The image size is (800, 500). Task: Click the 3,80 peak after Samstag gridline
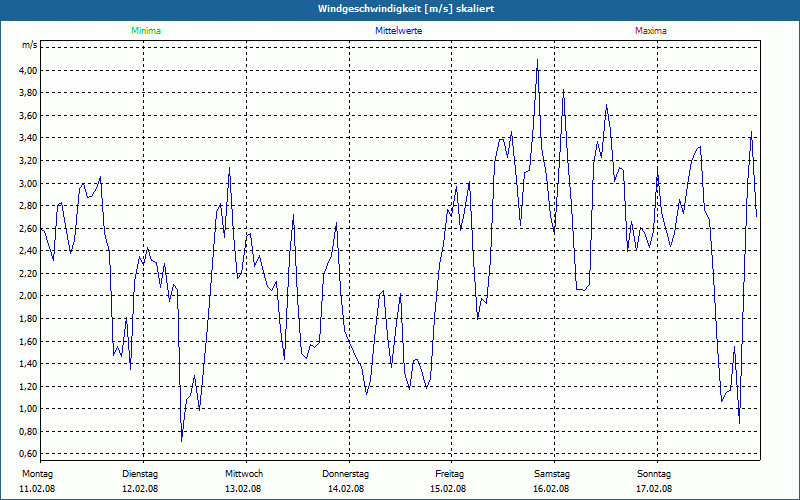coord(563,91)
